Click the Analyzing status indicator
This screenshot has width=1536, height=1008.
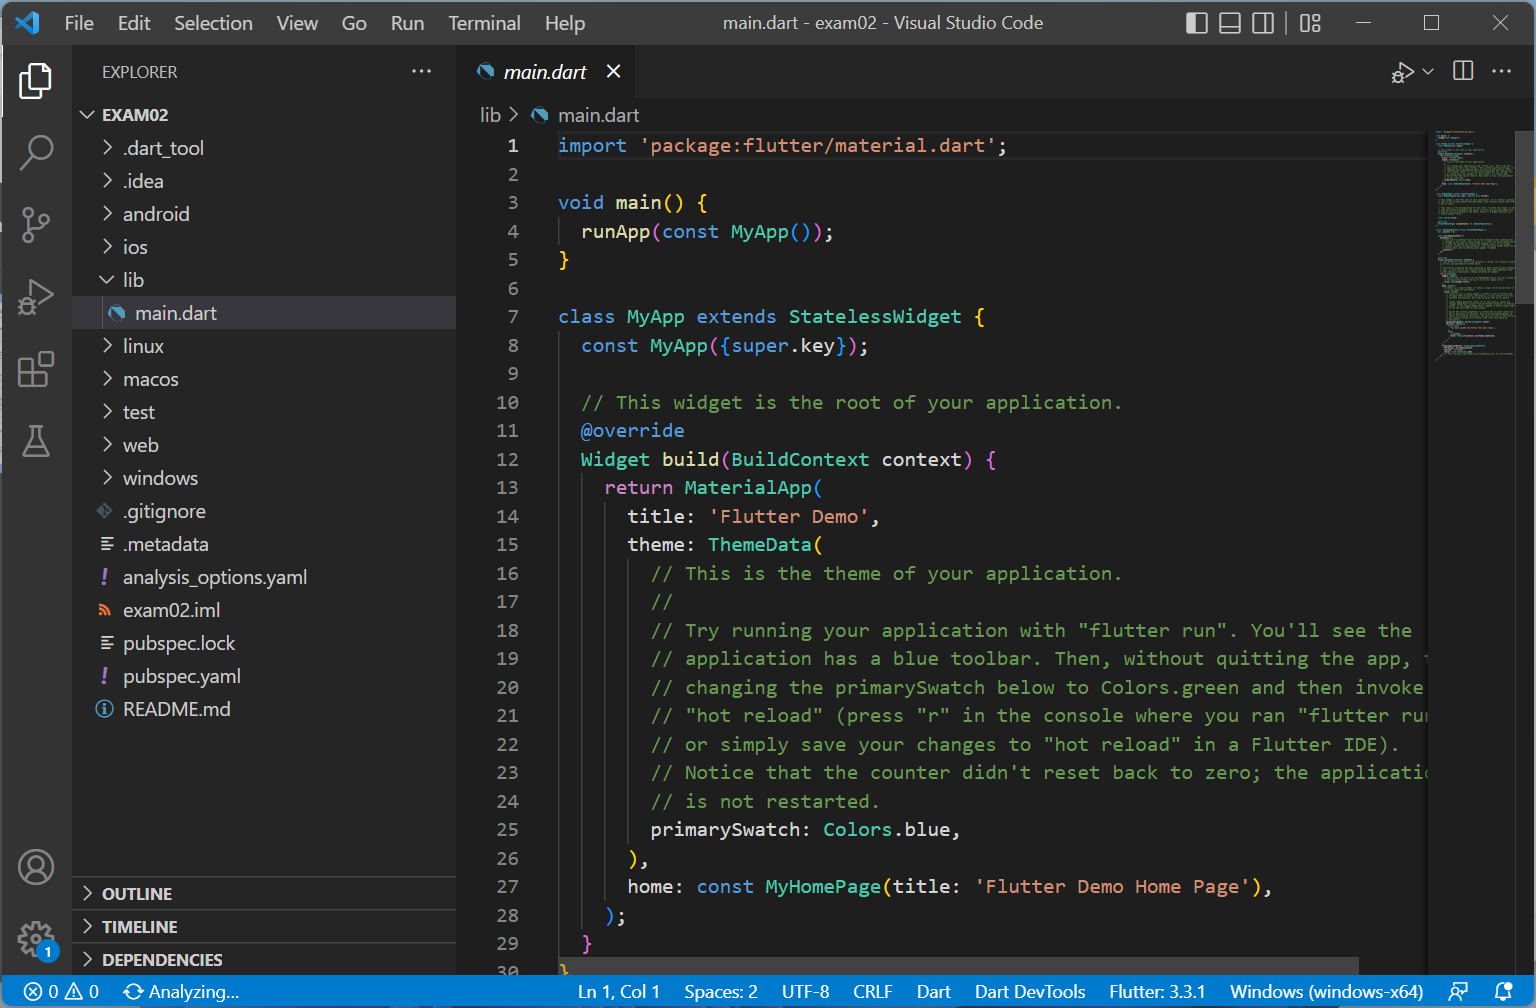[x=181, y=992]
